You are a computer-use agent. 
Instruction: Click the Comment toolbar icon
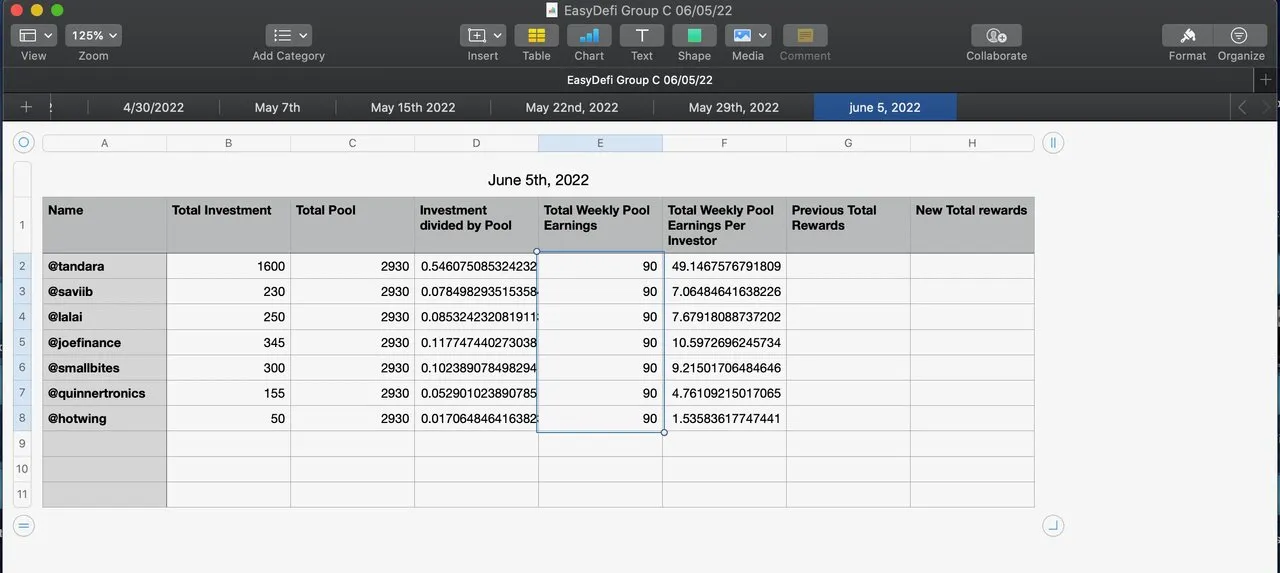pyautogui.click(x=805, y=35)
